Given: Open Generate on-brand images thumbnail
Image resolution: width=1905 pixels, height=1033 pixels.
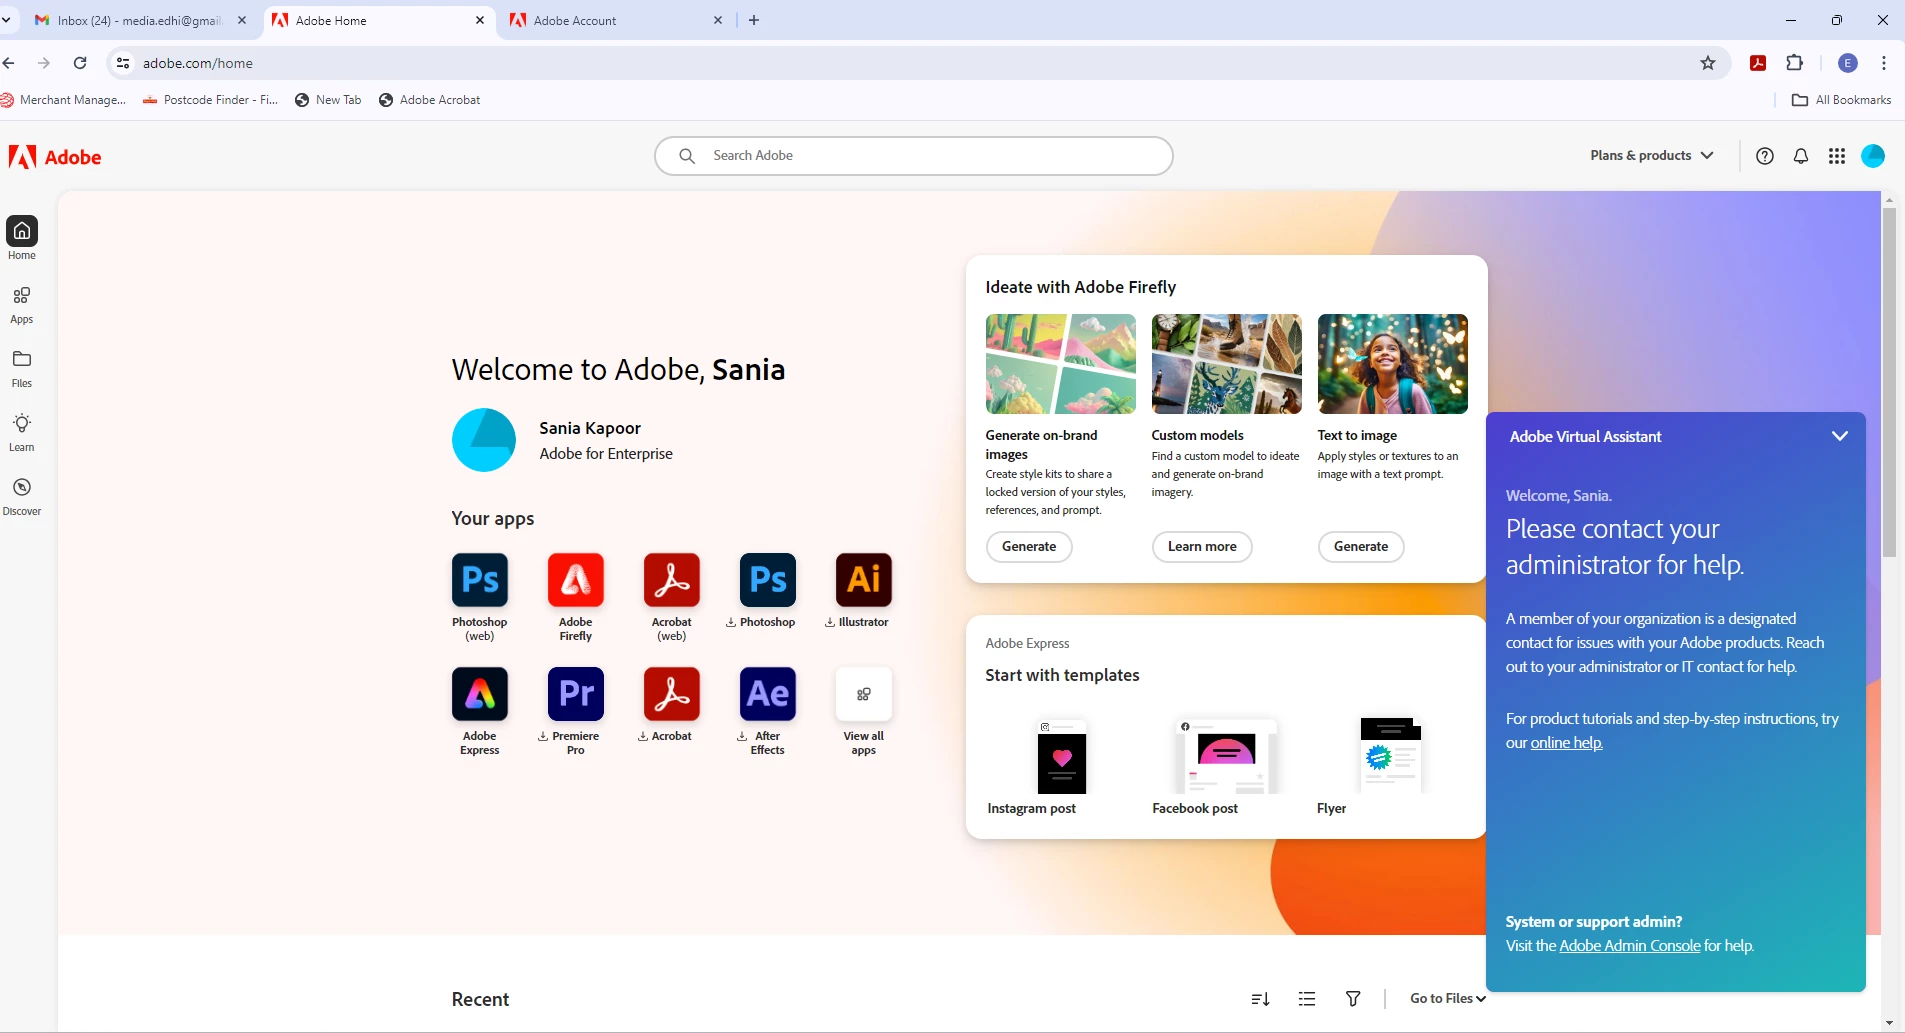Looking at the screenshot, I should click(x=1060, y=364).
